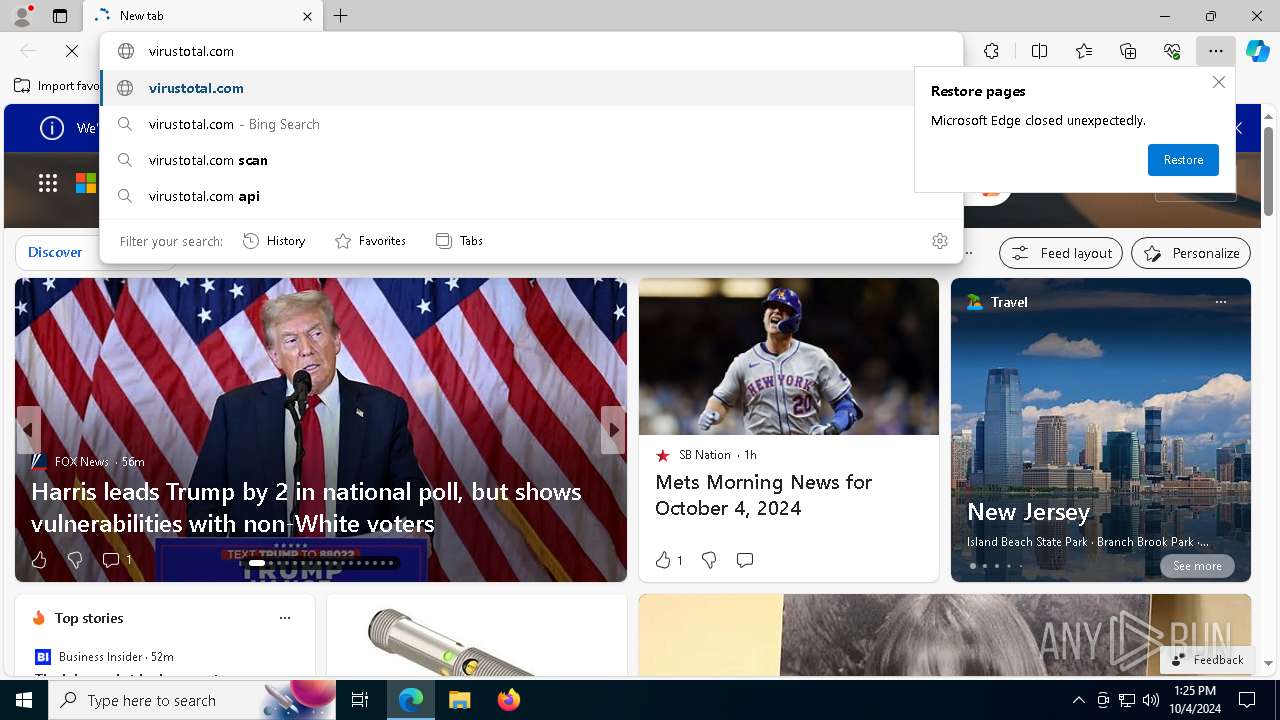
Task: Choose virustotal.com api suggestion
Action: click(531, 196)
